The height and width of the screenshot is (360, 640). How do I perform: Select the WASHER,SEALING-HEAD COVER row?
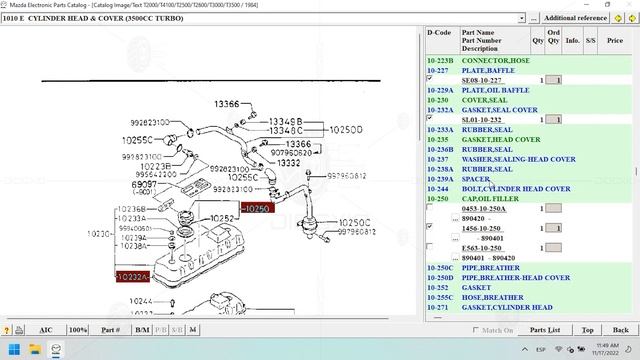click(529, 159)
